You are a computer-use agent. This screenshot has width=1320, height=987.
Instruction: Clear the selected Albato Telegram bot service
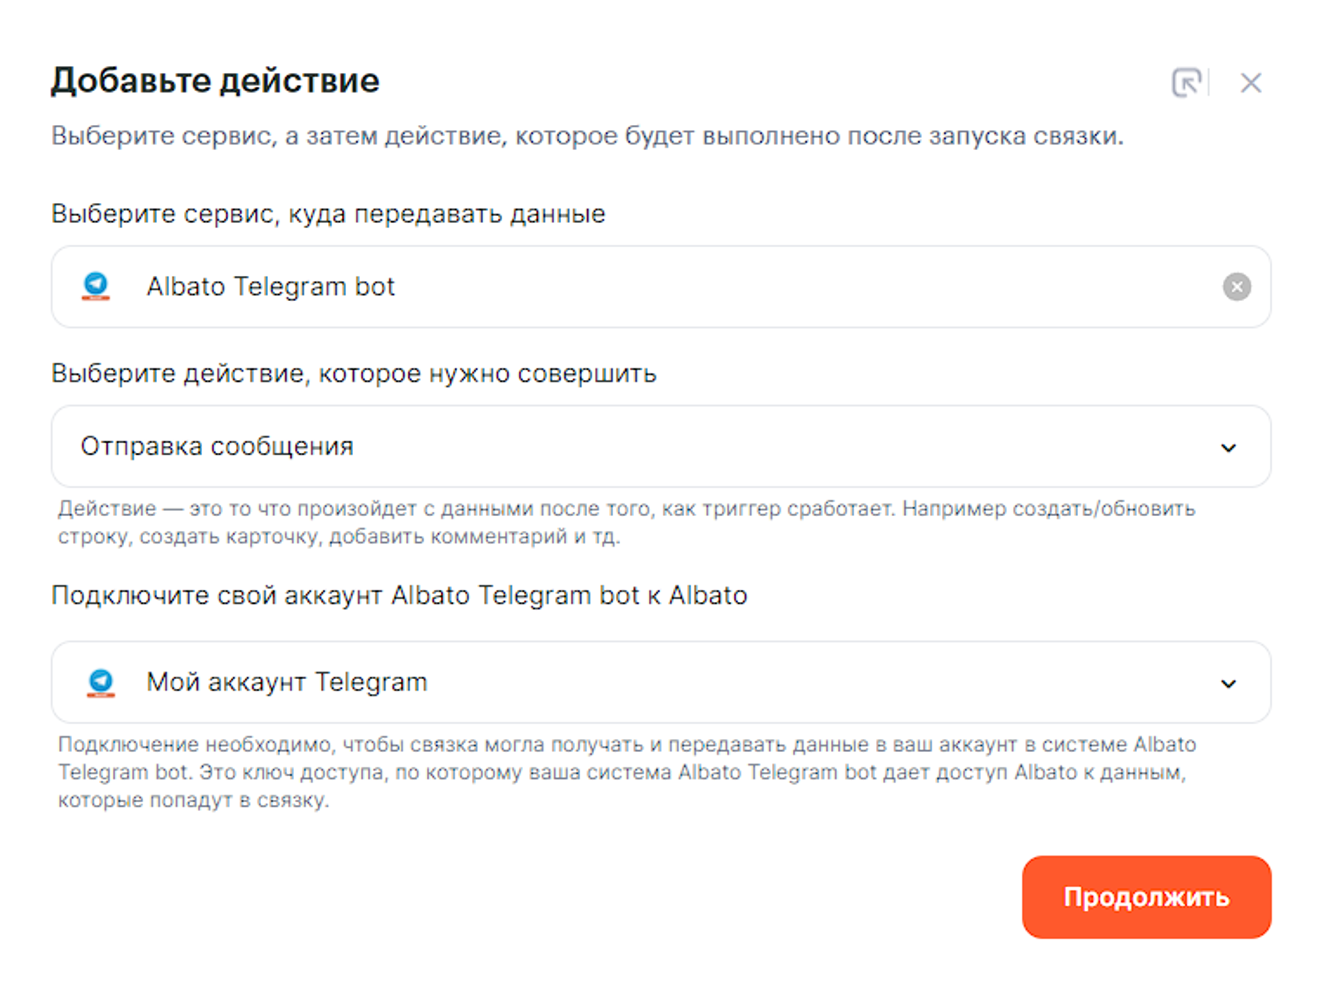pyautogui.click(x=1236, y=287)
